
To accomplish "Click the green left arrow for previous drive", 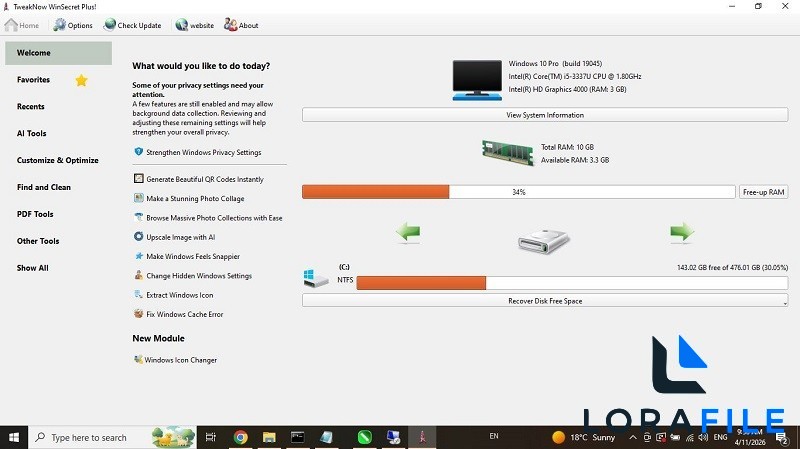I will coord(408,233).
